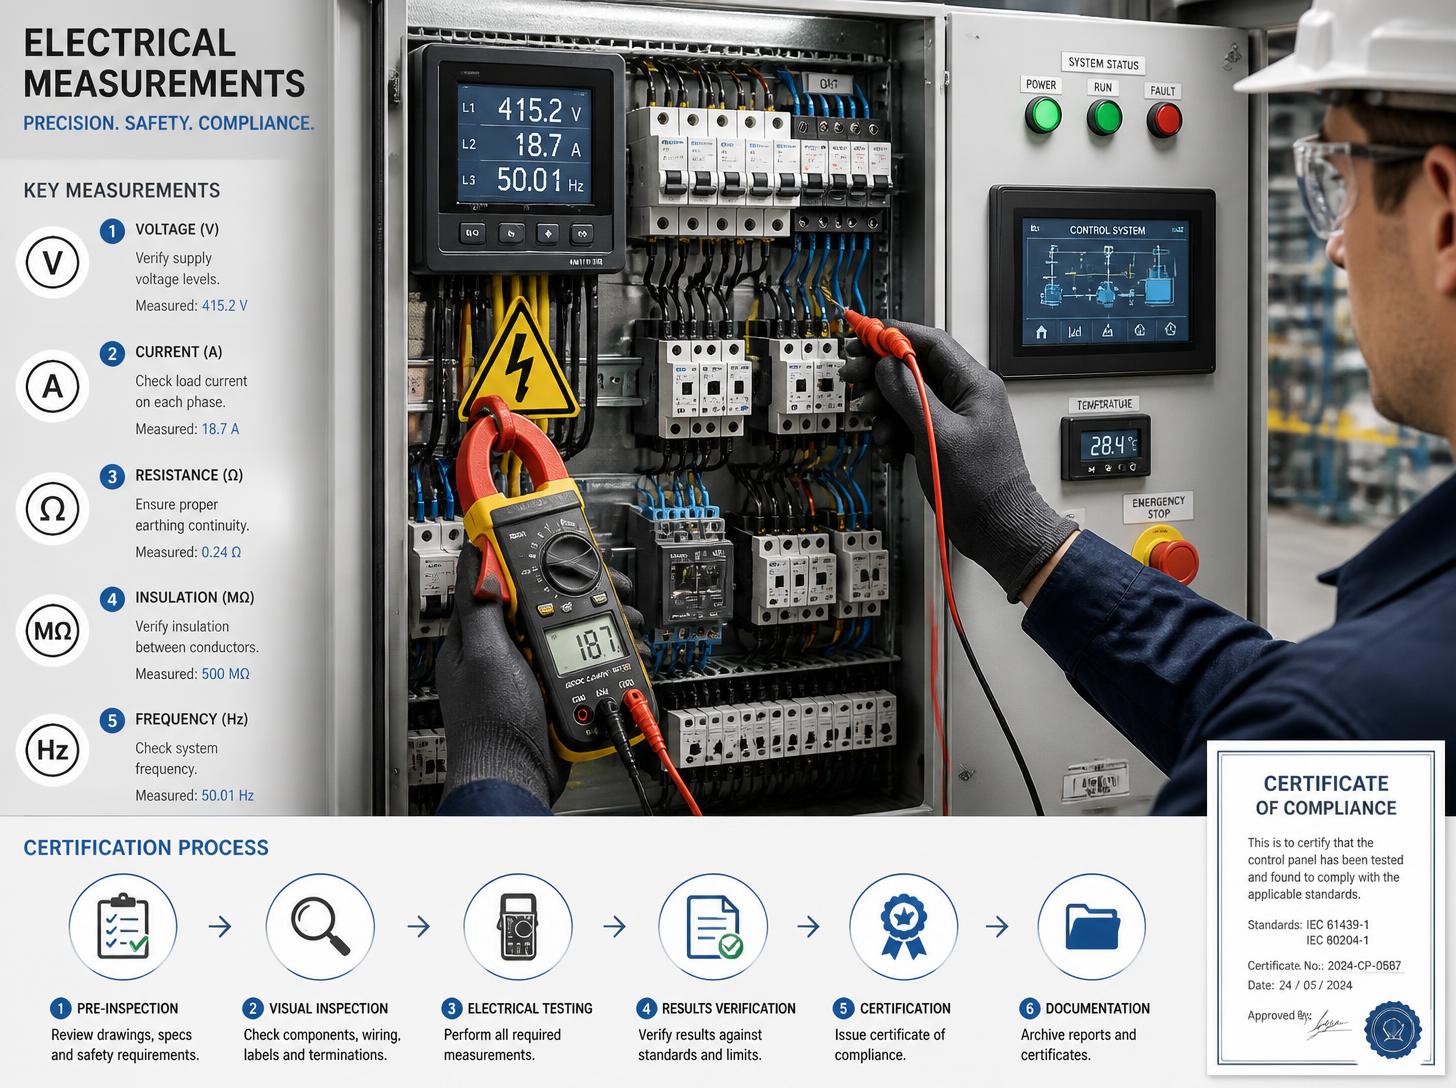The width and height of the screenshot is (1456, 1088).
Task: Click the CERTIFICATE OF COMPLIANCE title
Action: coord(1326,796)
